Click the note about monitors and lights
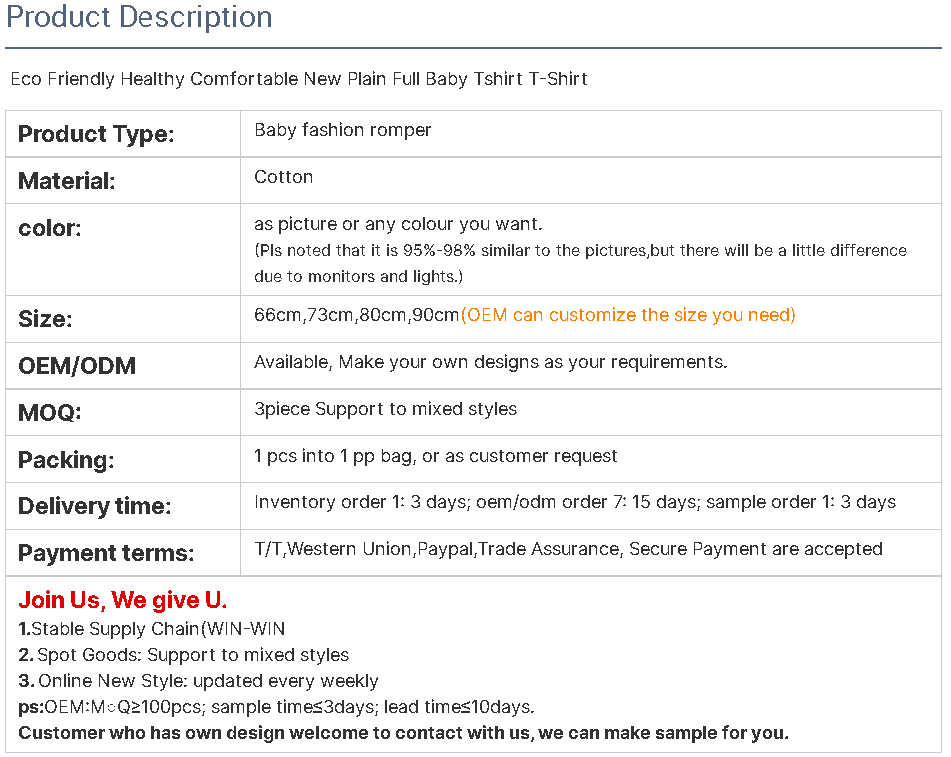The image size is (951, 757). [580, 263]
